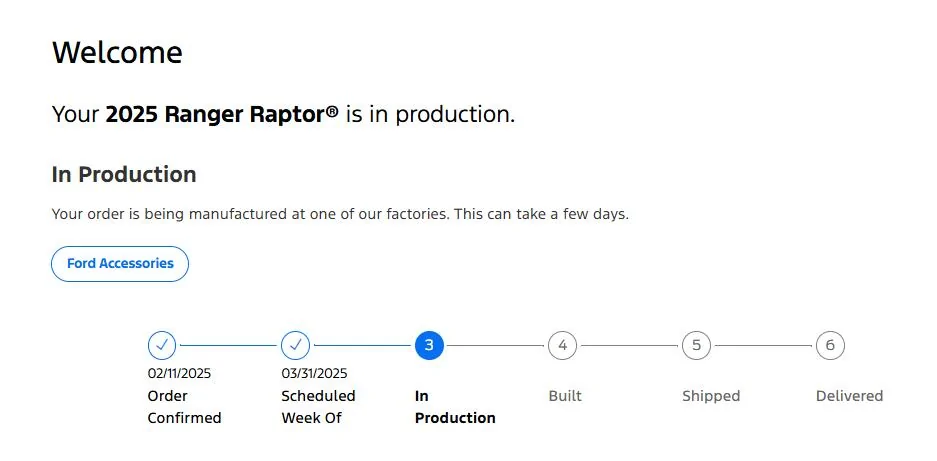The width and height of the screenshot is (937, 461).
Task: Click the 03/31/2025 scheduled date
Action: pyautogui.click(x=314, y=374)
